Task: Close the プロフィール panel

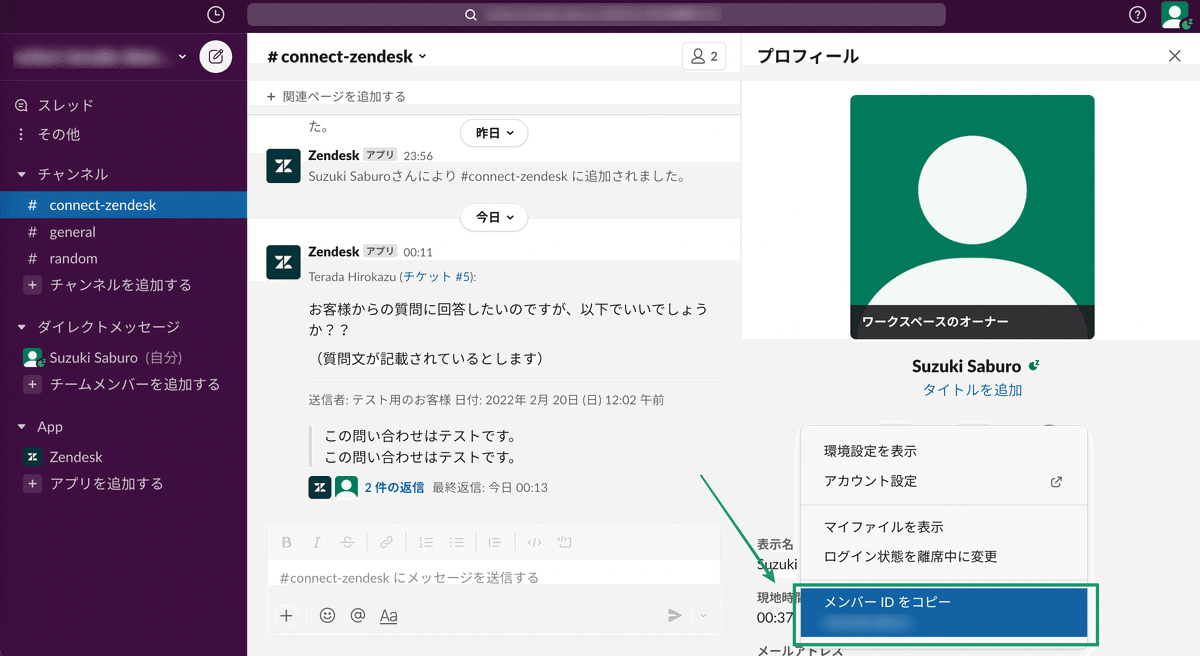Action: click(x=1175, y=56)
